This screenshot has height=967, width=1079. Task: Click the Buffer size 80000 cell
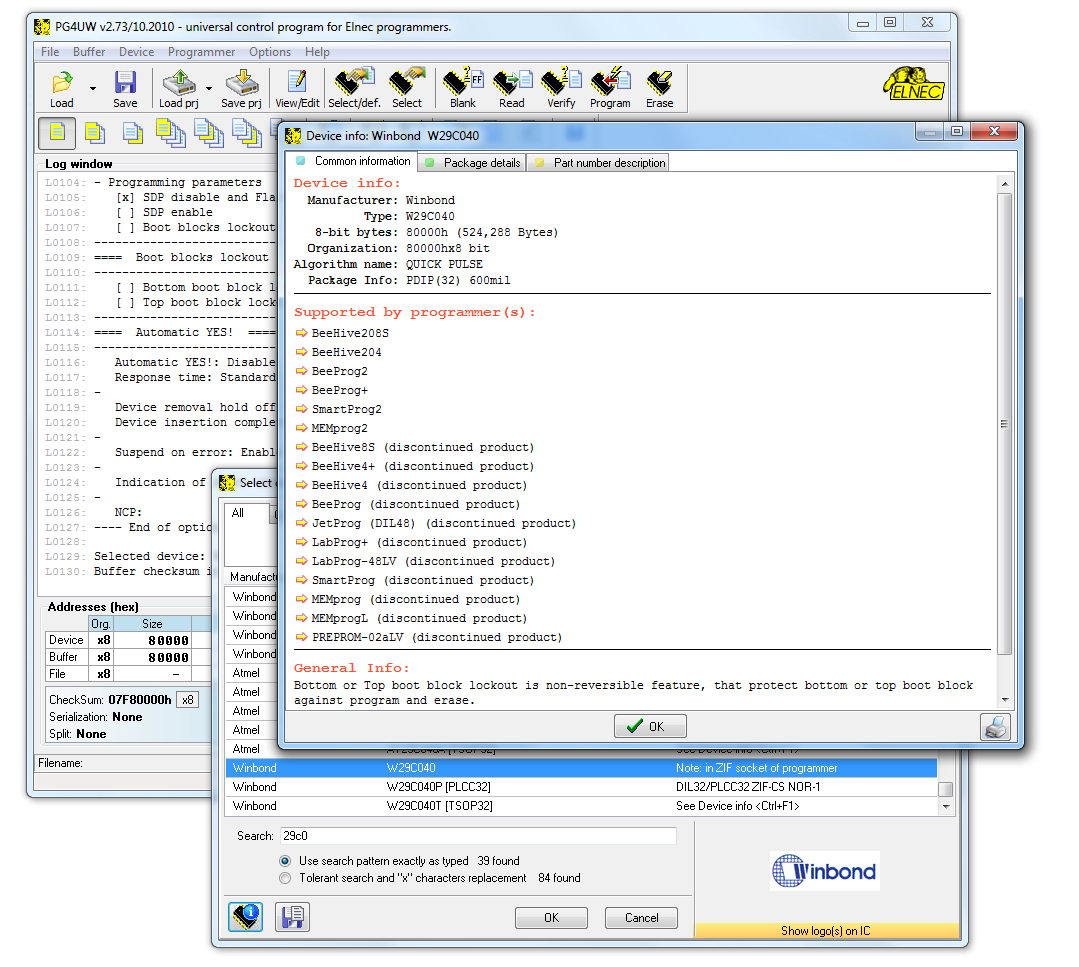tap(152, 657)
